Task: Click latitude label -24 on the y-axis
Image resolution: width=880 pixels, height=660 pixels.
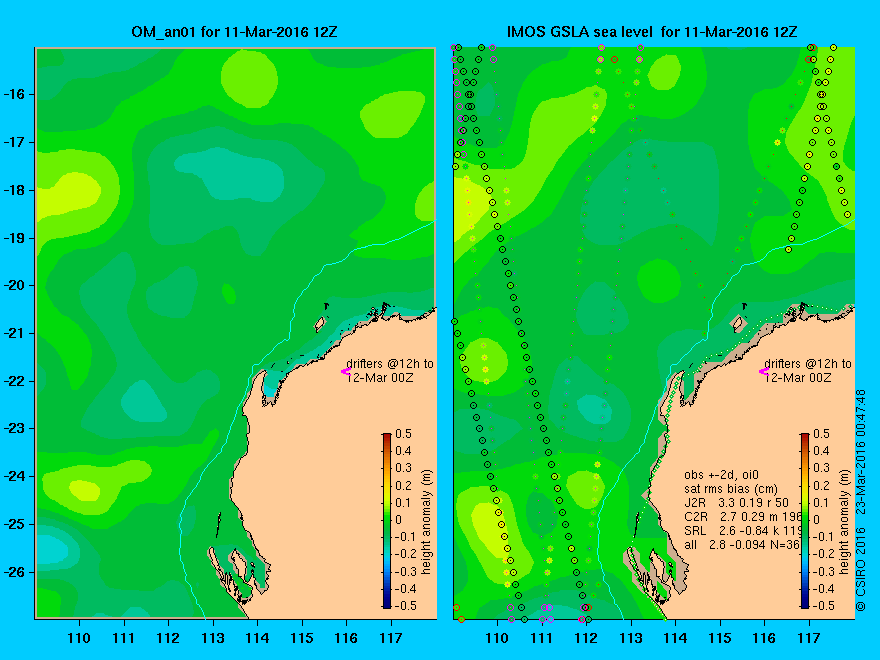Action: tap(15, 476)
